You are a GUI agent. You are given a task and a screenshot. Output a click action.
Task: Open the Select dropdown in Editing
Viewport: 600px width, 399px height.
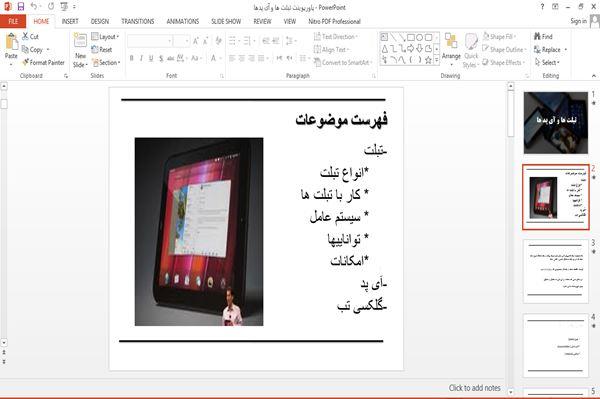tap(548, 62)
